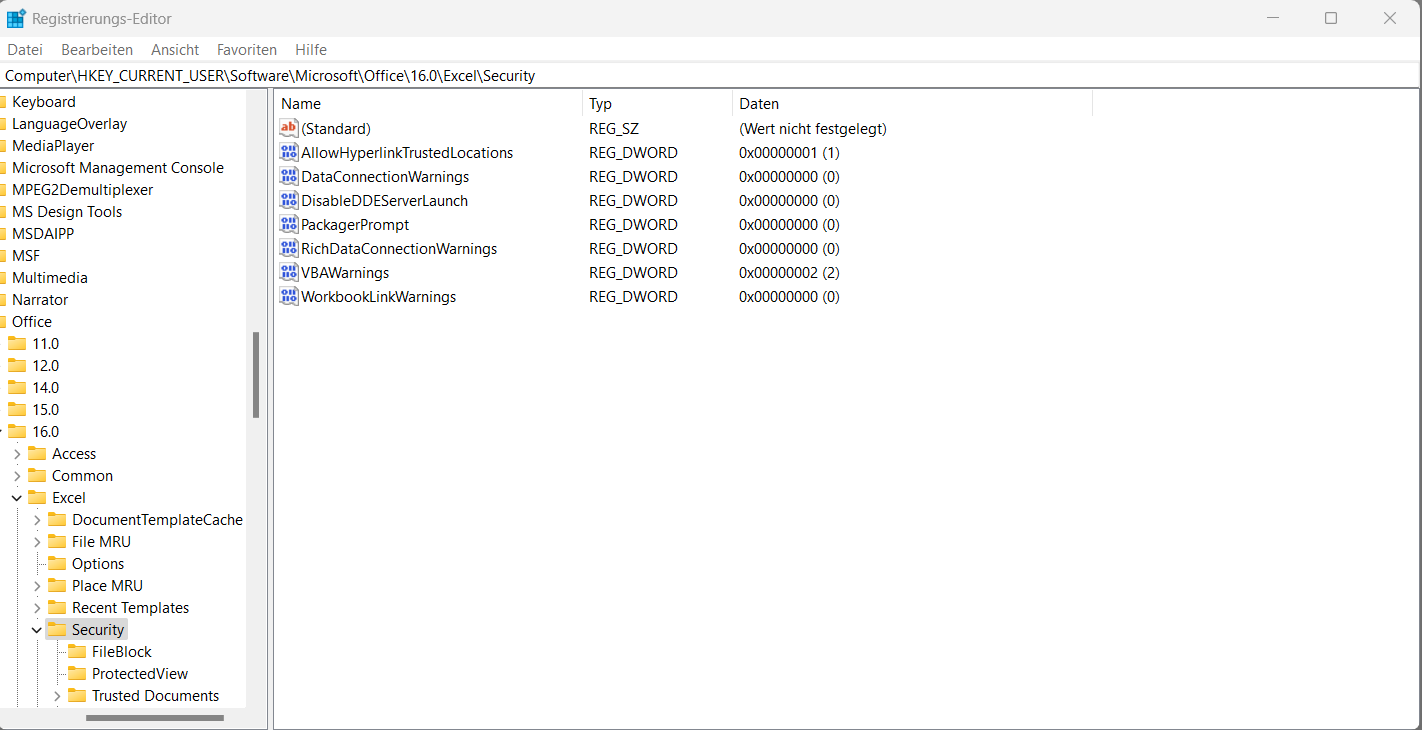The height and width of the screenshot is (730, 1422).
Task: Collapse the Excel key
Action: click(x=17, y=497)
